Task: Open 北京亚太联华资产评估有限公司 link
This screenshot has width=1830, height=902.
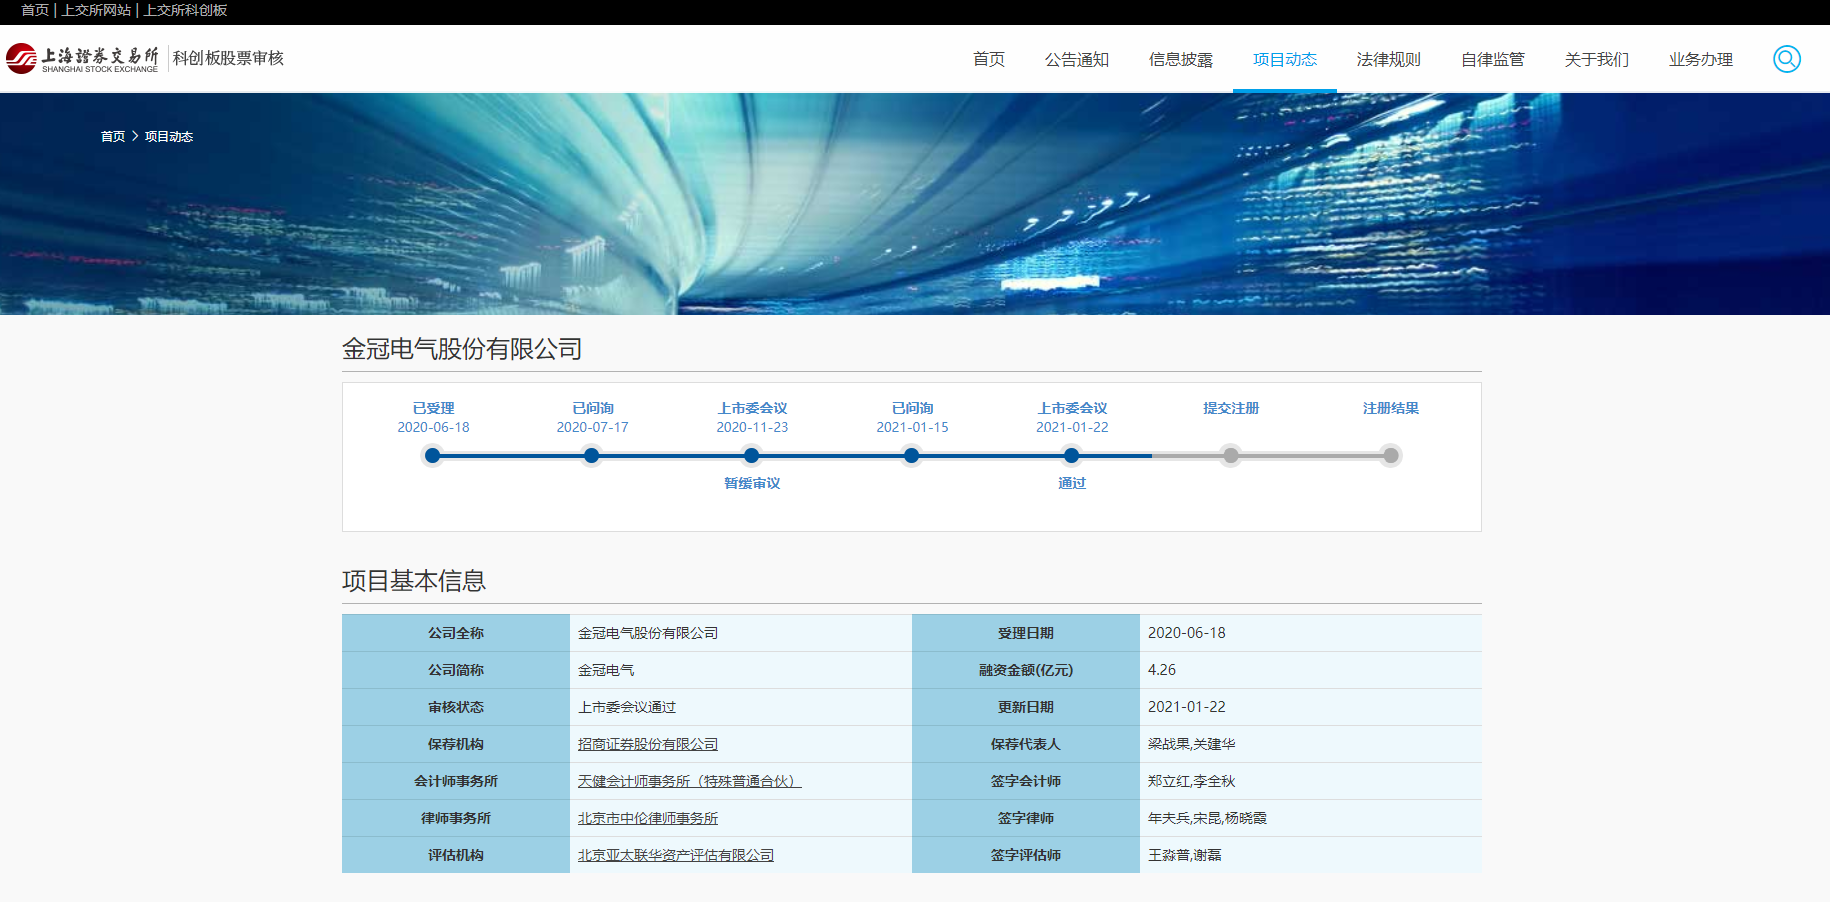Action: (x=675, y=855)
